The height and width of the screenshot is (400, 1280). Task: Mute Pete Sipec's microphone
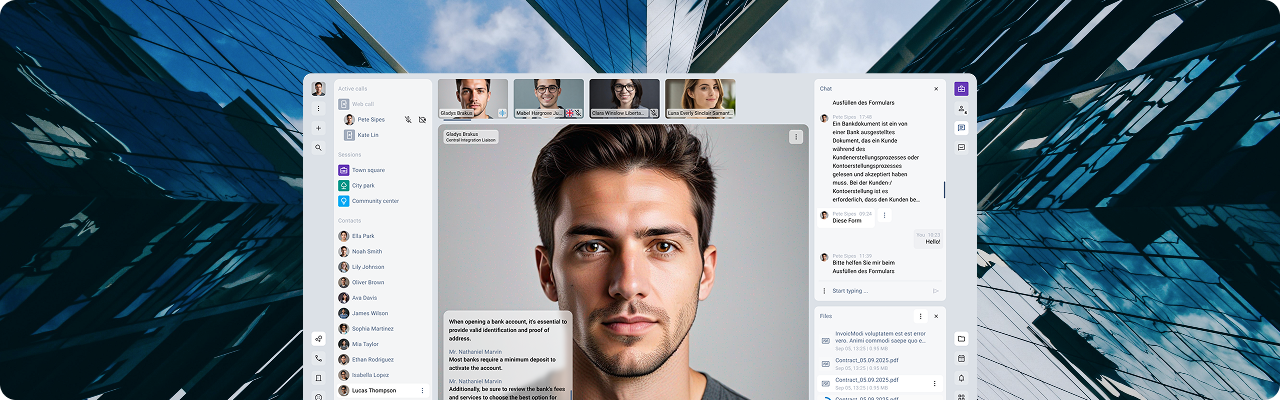(x=408, y=120)
